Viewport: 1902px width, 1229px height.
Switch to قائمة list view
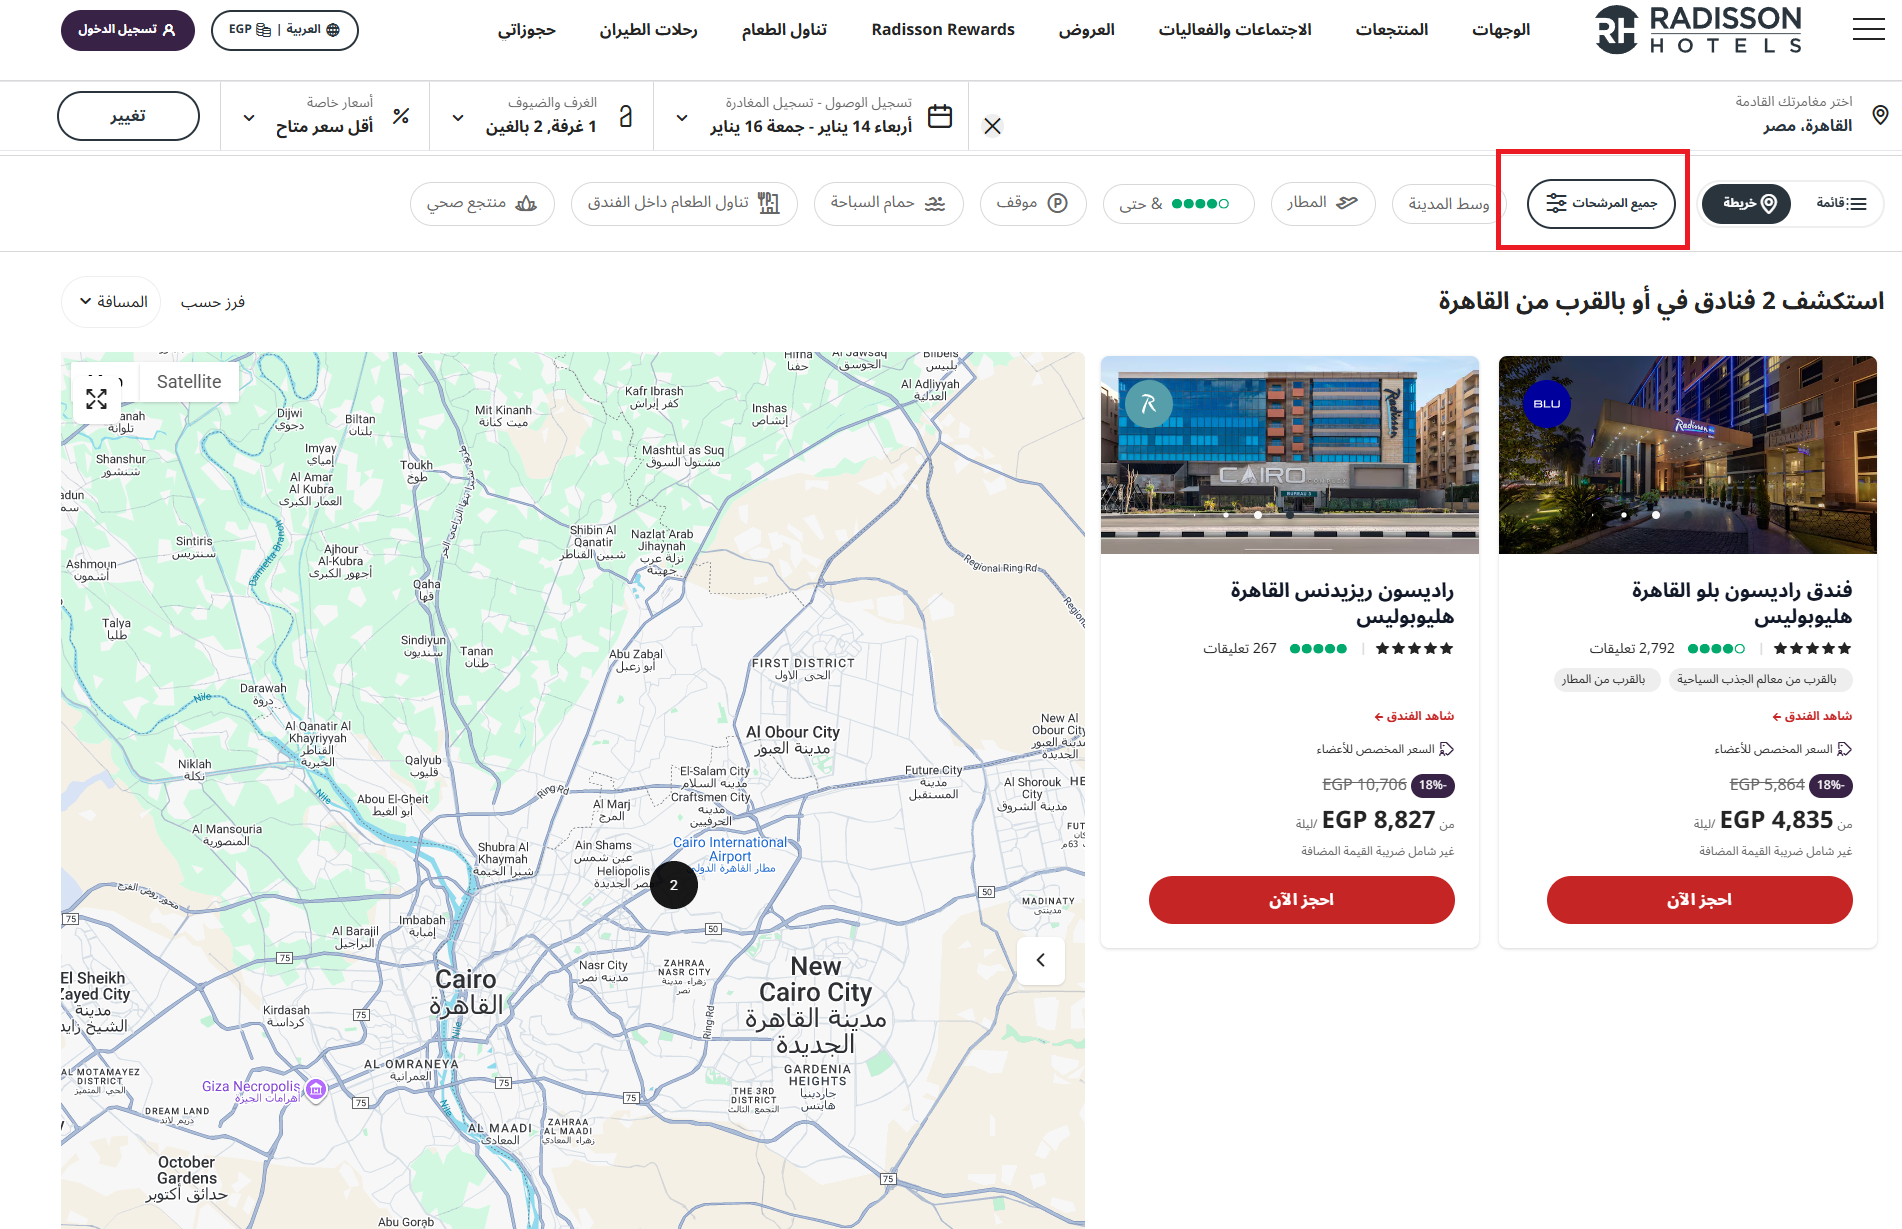click(1841, 203)
